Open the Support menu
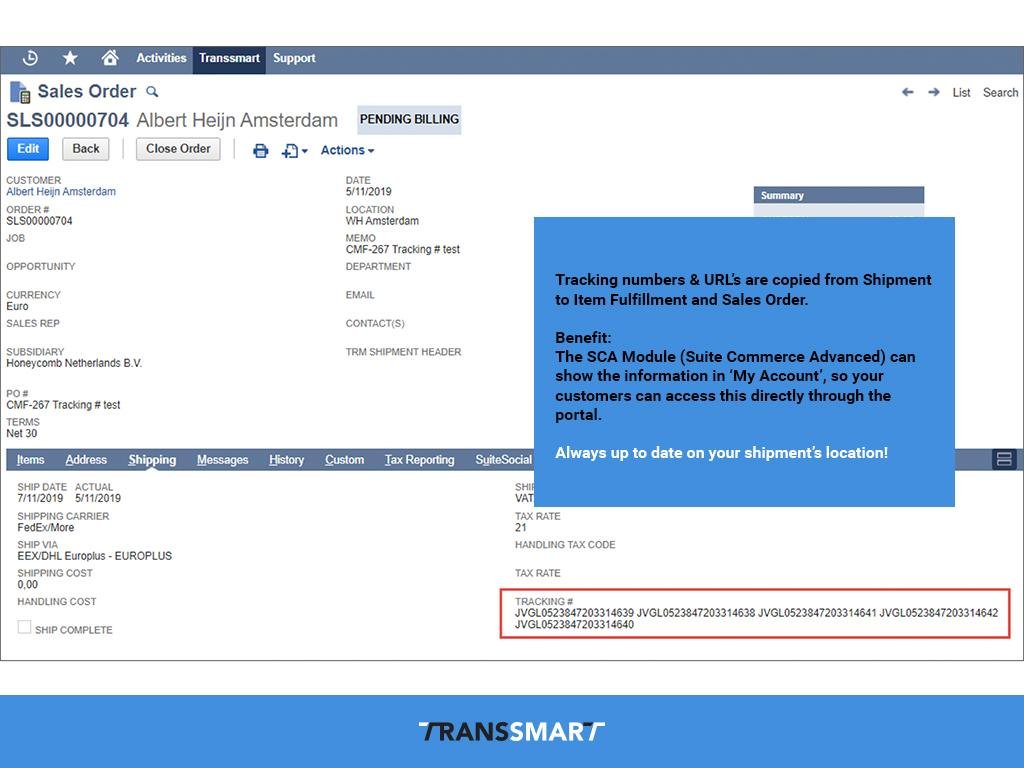 [294, 58]
